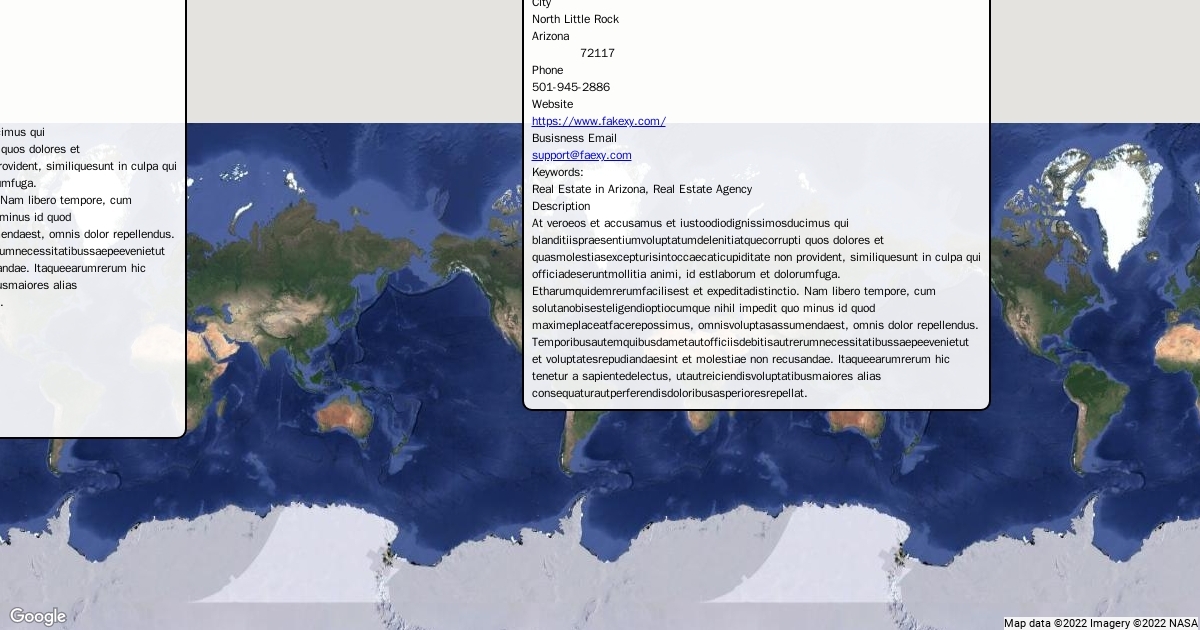Click the Google logo on the map

coord(38,616)
